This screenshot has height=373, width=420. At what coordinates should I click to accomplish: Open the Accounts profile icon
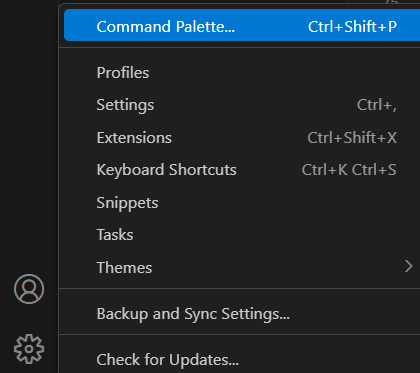tap(29, 289)
